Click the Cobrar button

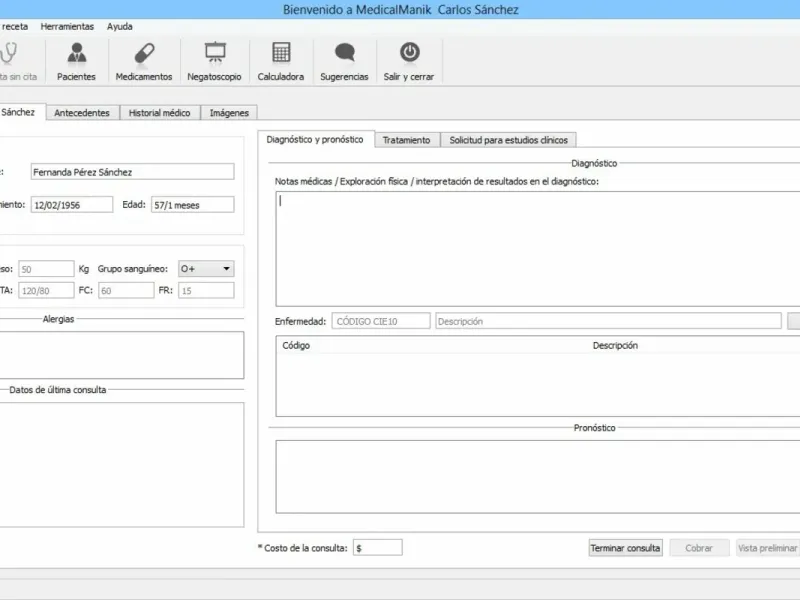click(699, 548)
